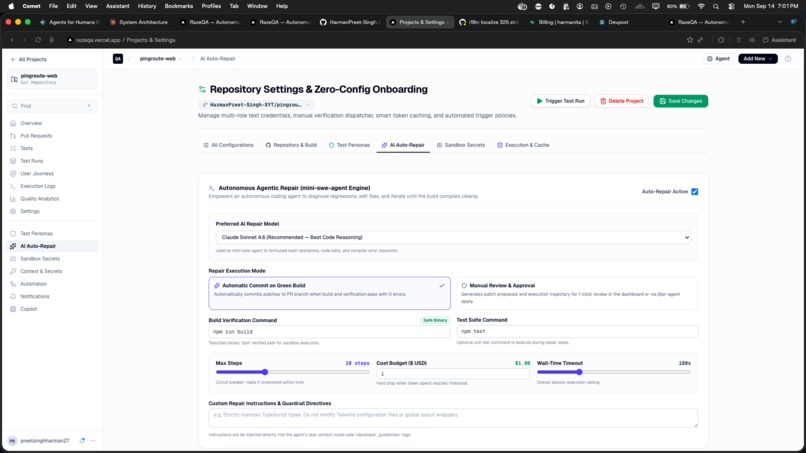This screenshot has width=806, height=453.
Task: Expand the repository branch selector chip
Action: pyautogui.click(x=256, y=105)
